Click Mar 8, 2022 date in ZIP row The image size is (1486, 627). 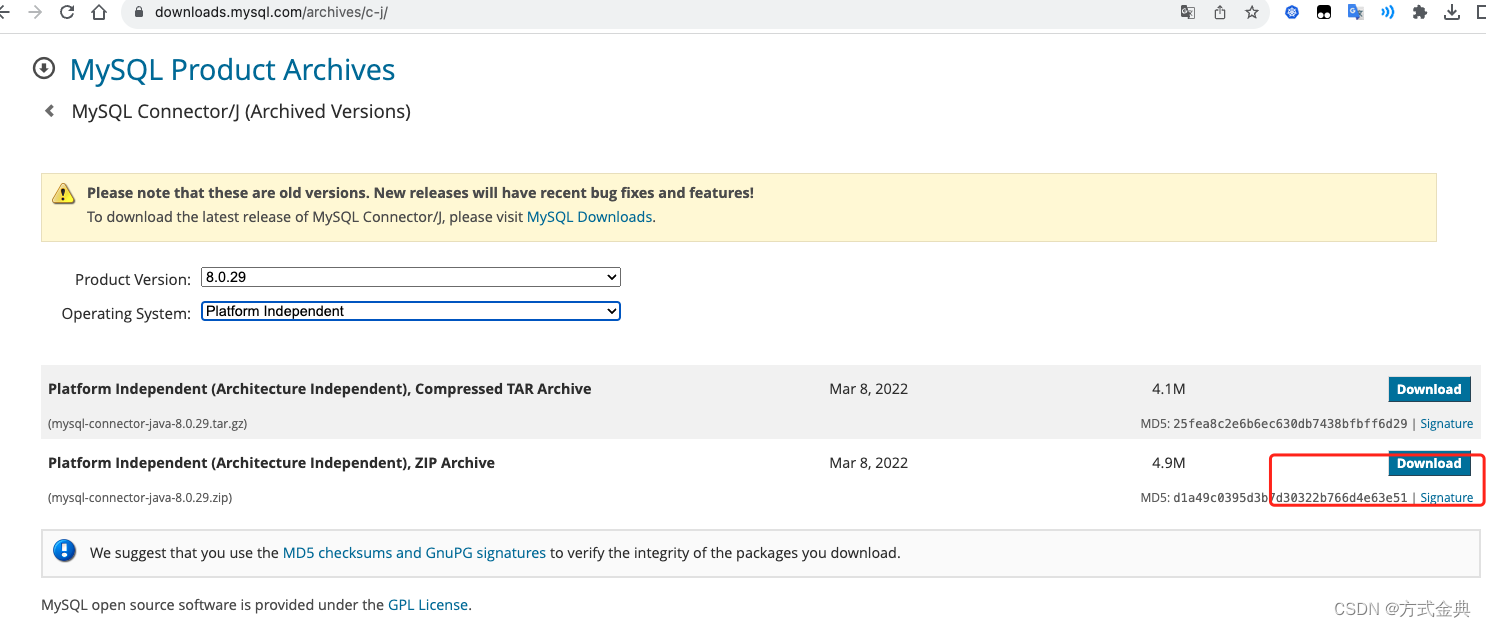tap(868, 463)
